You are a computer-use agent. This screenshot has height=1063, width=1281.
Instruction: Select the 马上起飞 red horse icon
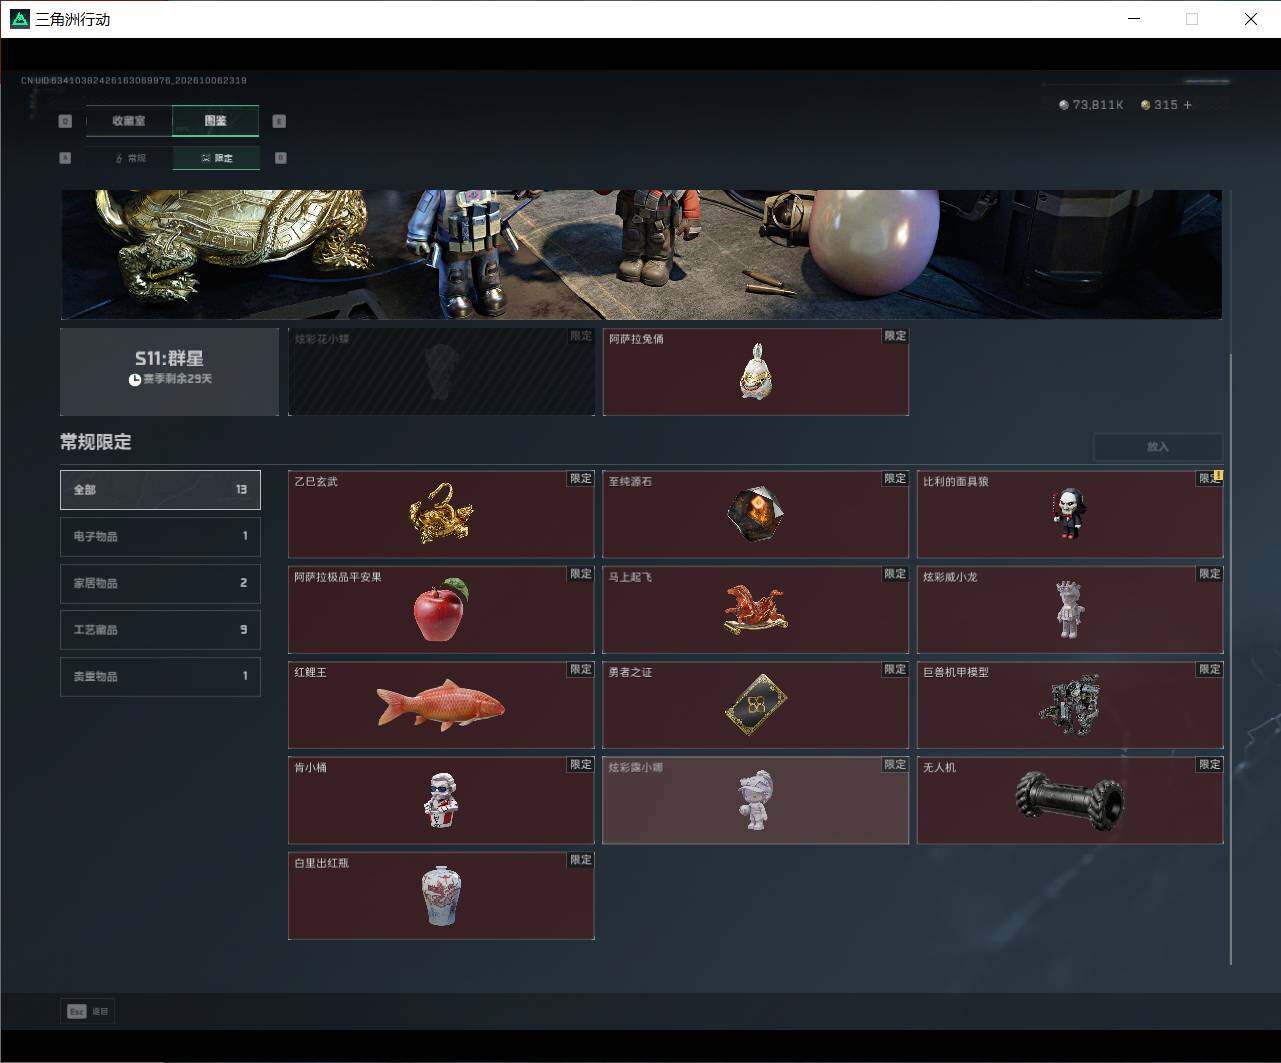click(756, 610)
